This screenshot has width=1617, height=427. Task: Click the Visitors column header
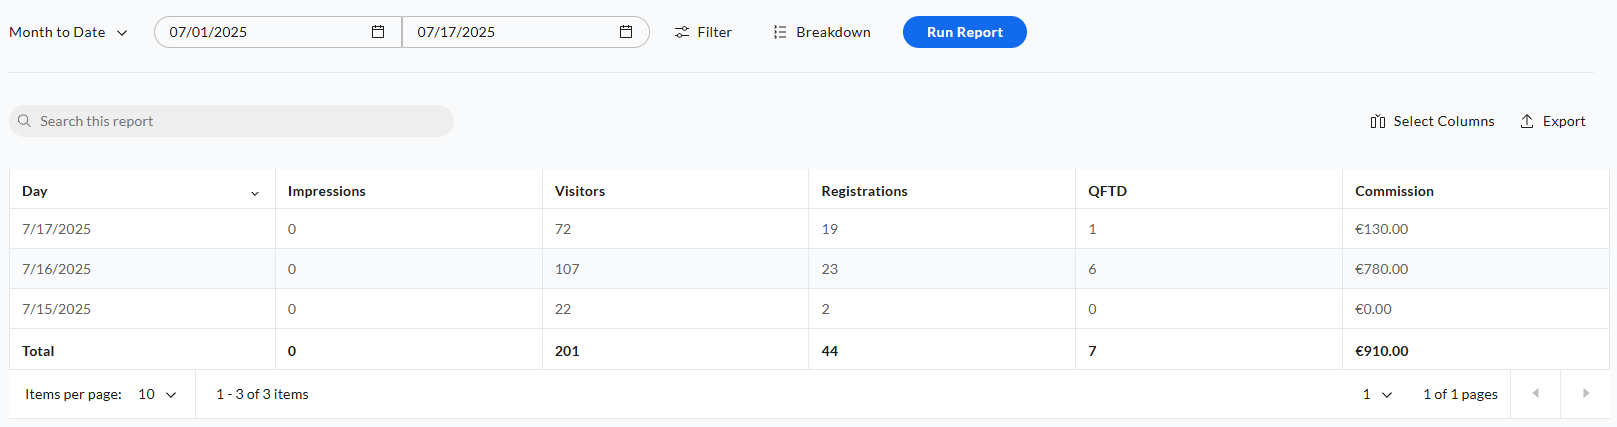580,191
